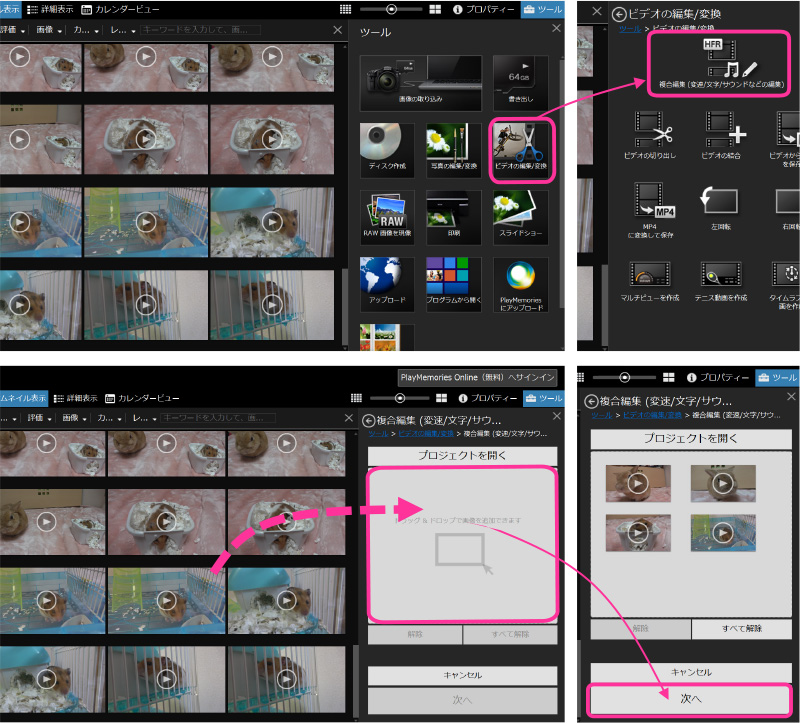Click the 書き出し 64GB card export icon

tap(520, 83)
